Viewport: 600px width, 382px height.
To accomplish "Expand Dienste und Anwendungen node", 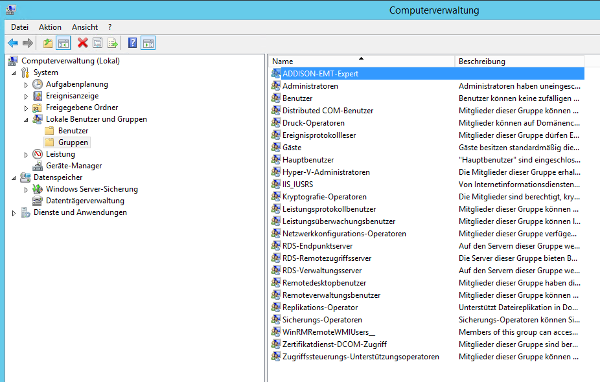I will point(14,213).
